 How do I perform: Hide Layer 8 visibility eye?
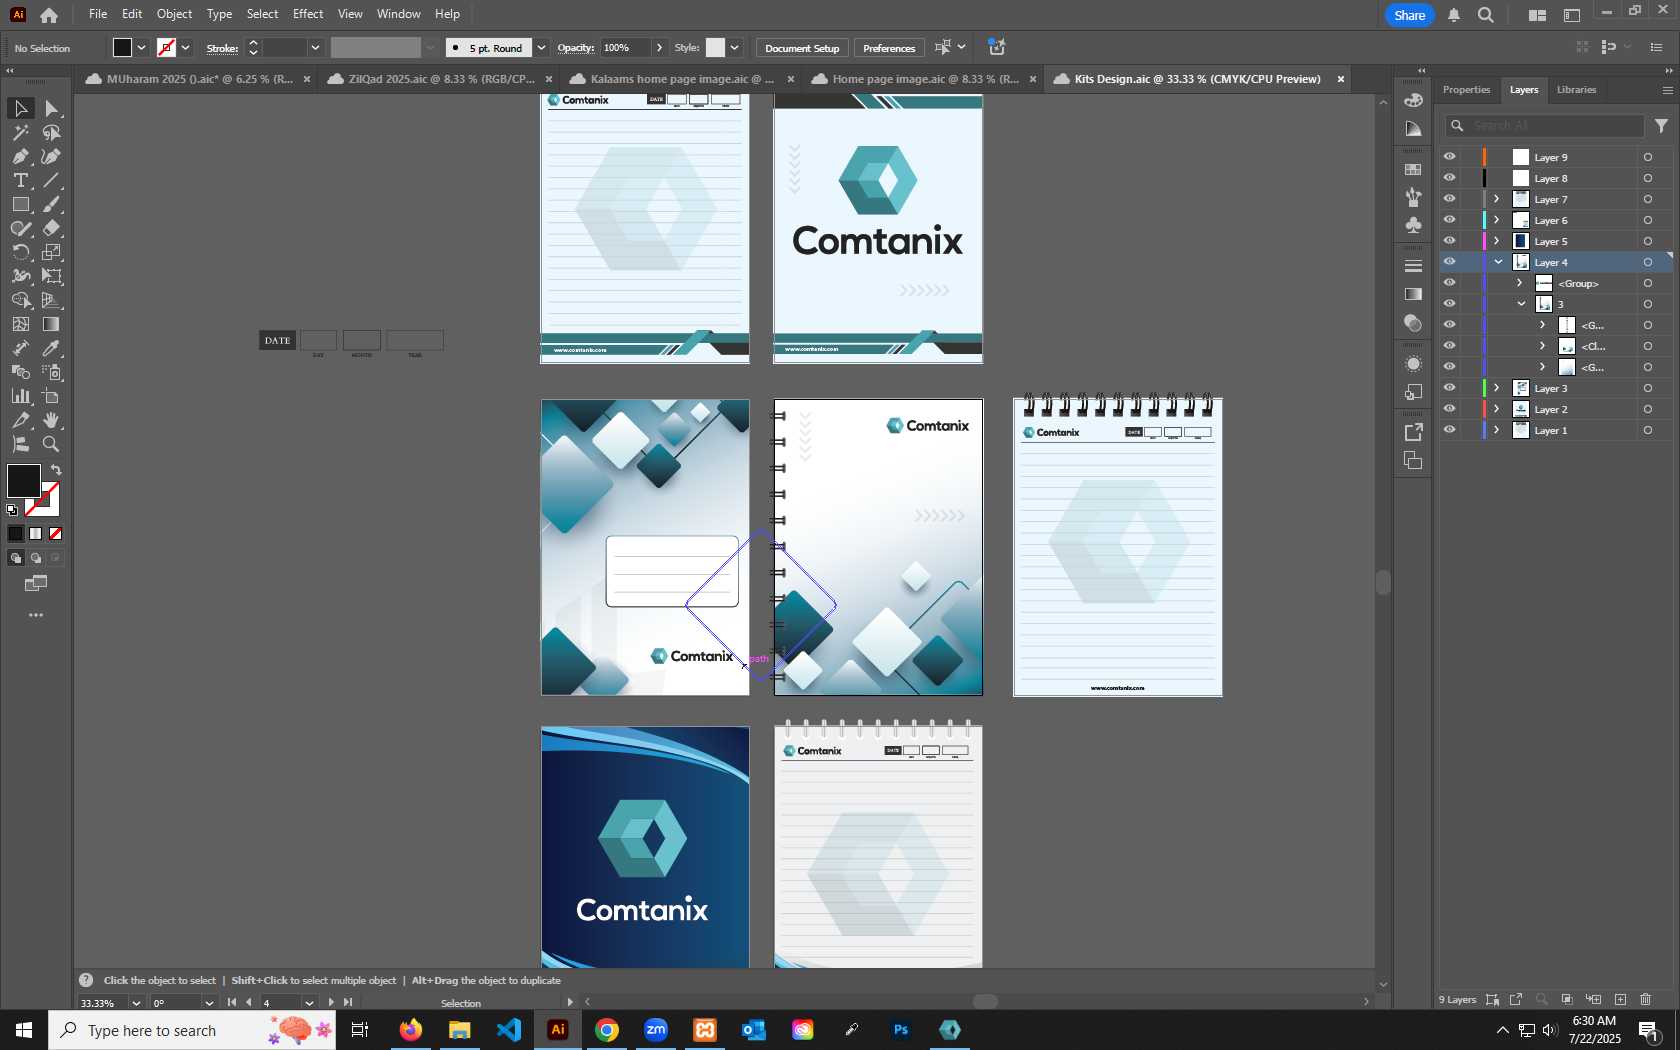[x=1449, y=178]
